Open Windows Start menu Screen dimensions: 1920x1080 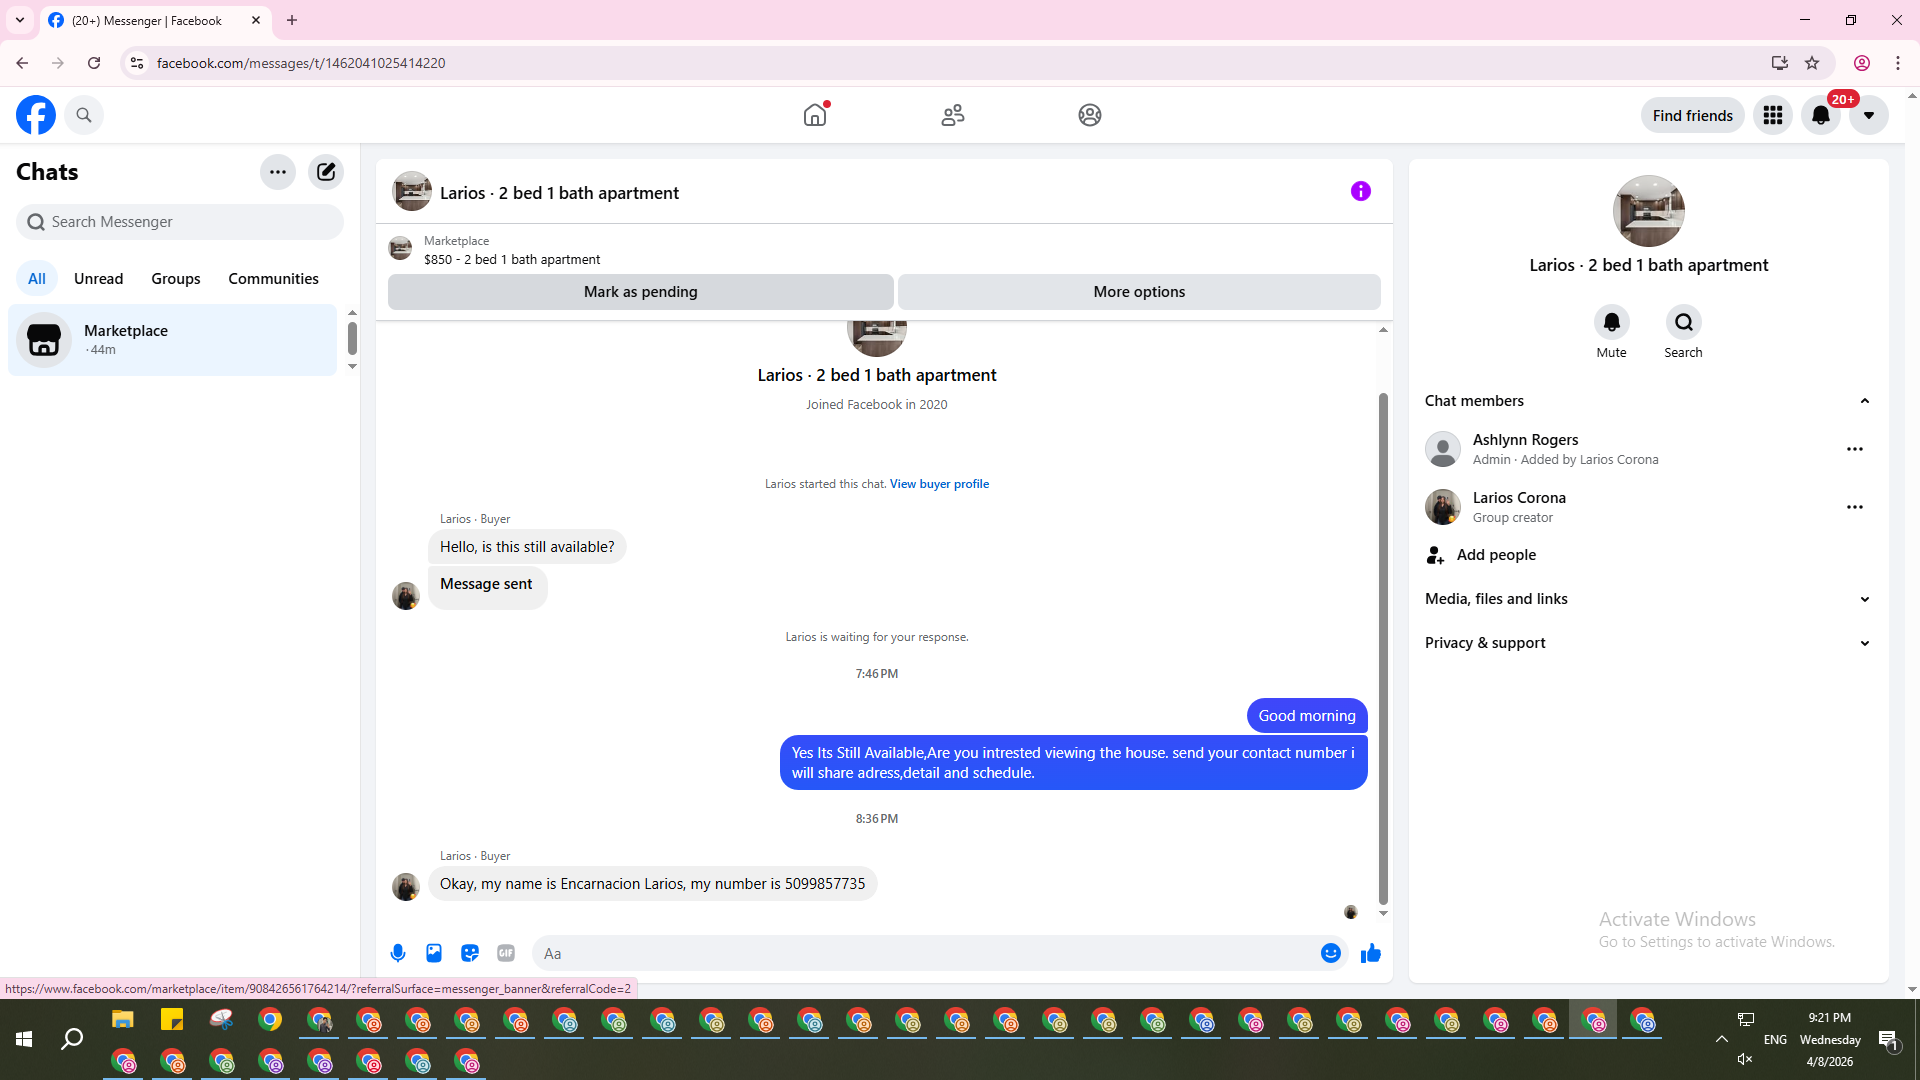pyautogui.click(x=24, y=1040)
